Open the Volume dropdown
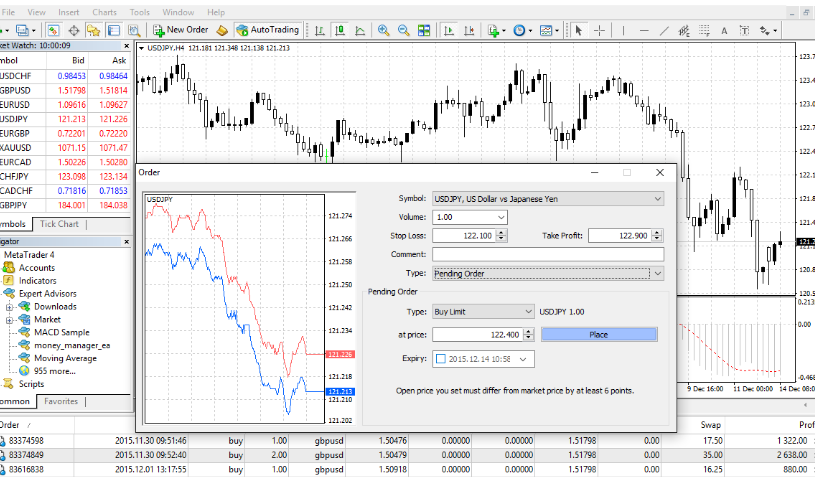 (501, 217)
